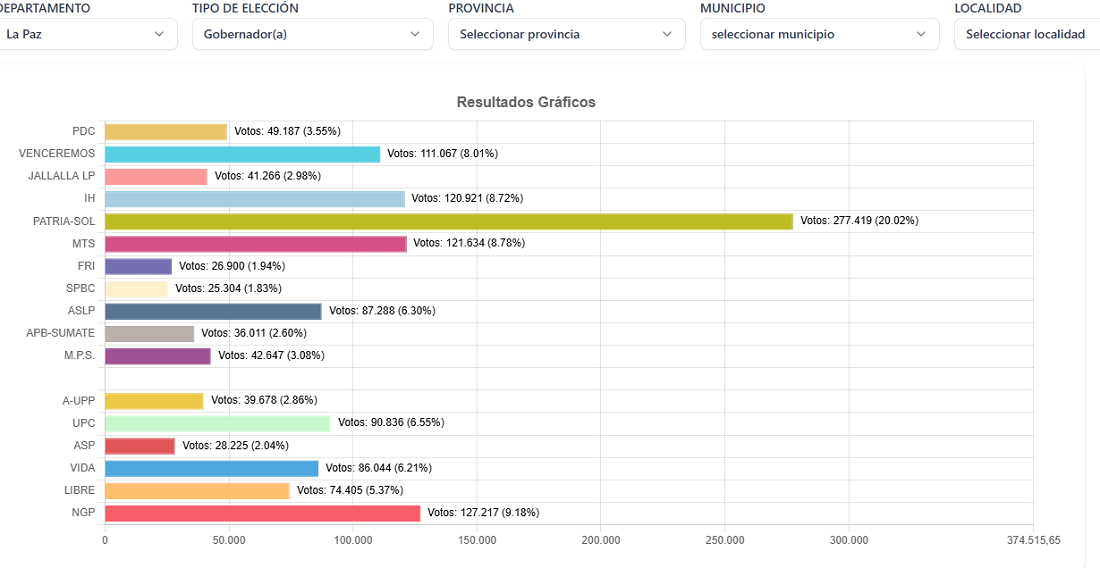Click the red NGP bar
This screenshot has width=1100, height=568.
click(x=262, y=513)
